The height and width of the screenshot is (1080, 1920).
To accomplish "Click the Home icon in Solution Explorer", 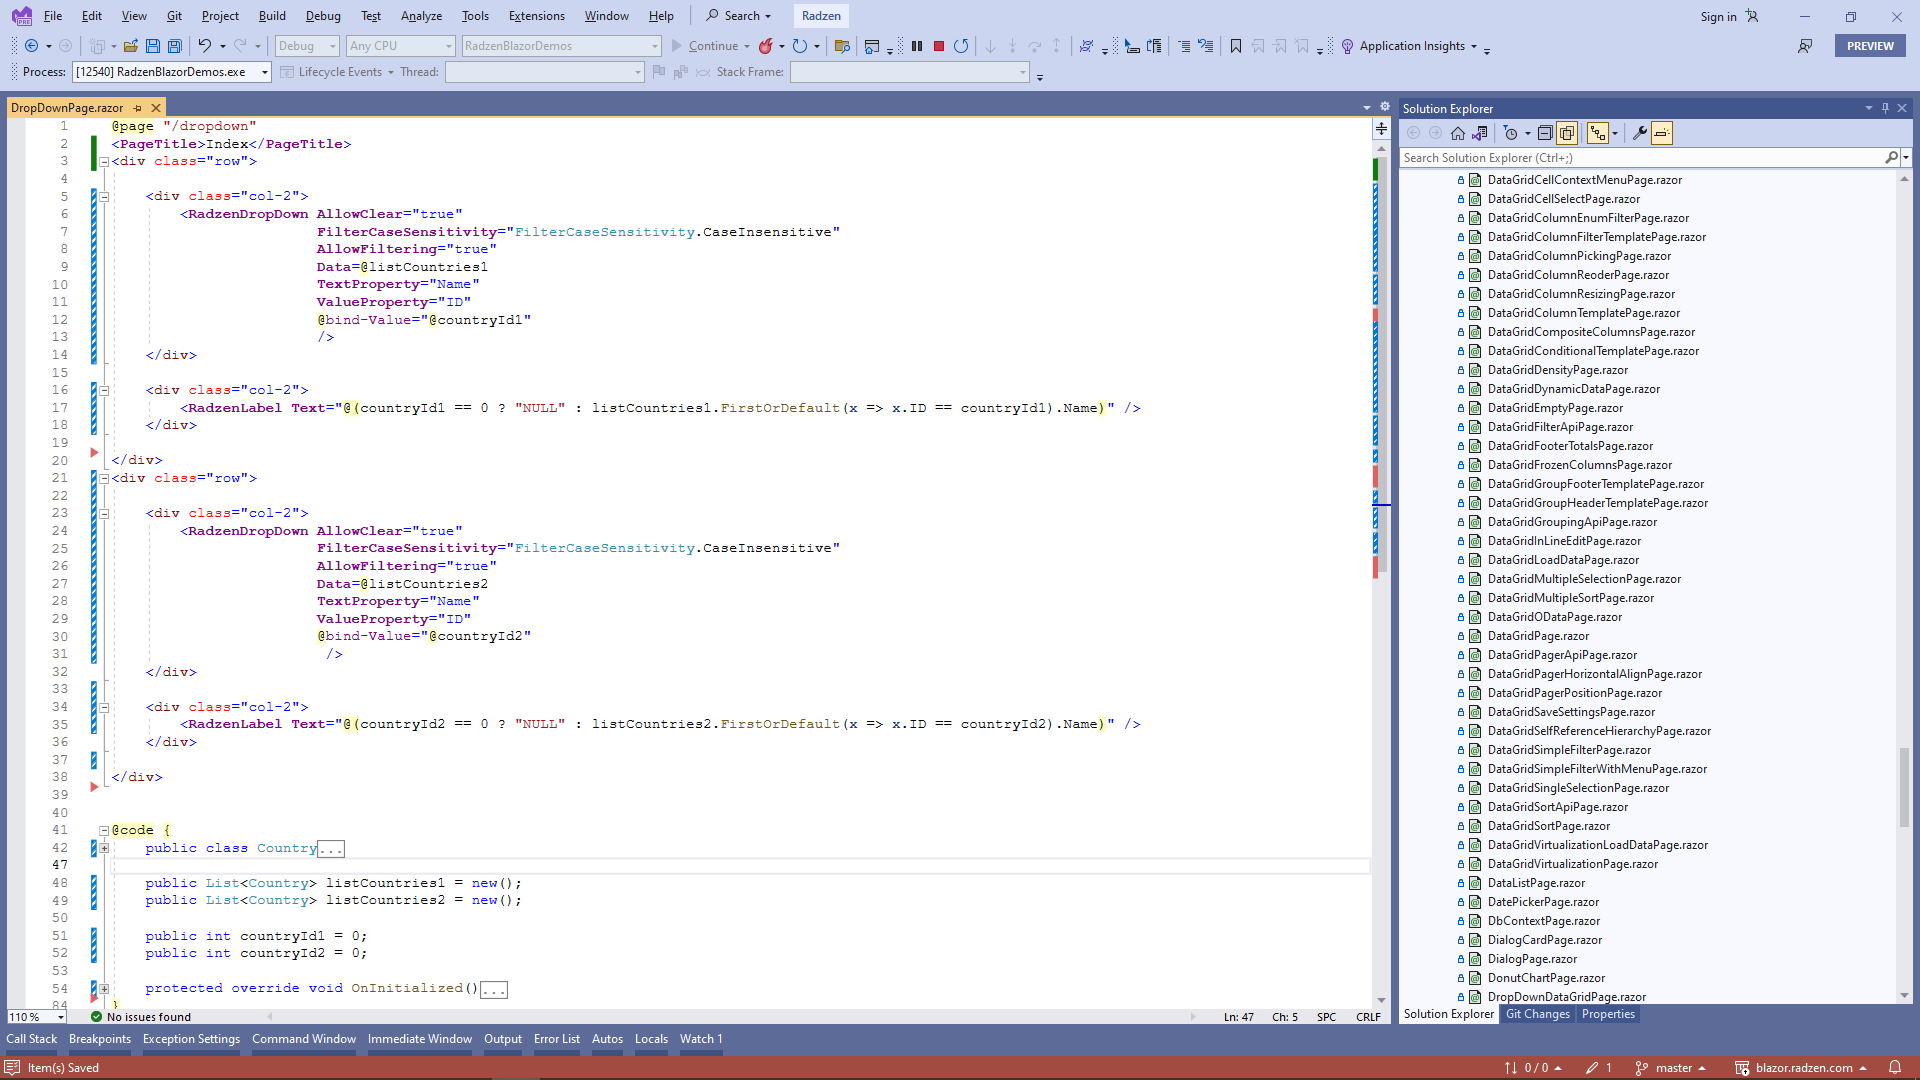I will 1458,133.
